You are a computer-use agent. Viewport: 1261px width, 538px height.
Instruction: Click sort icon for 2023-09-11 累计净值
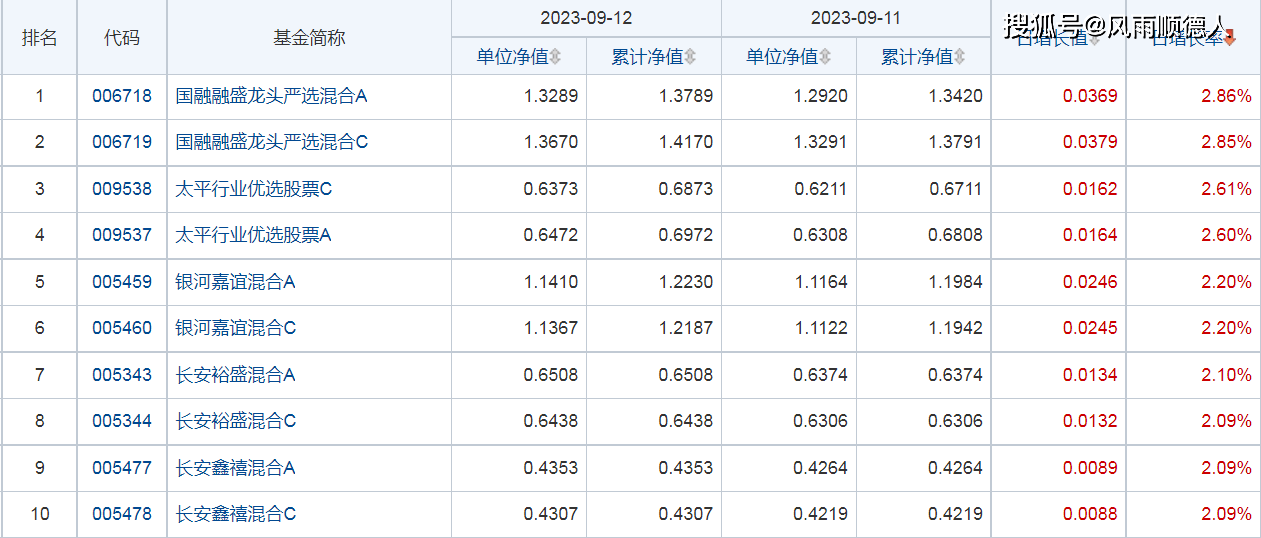960,58
